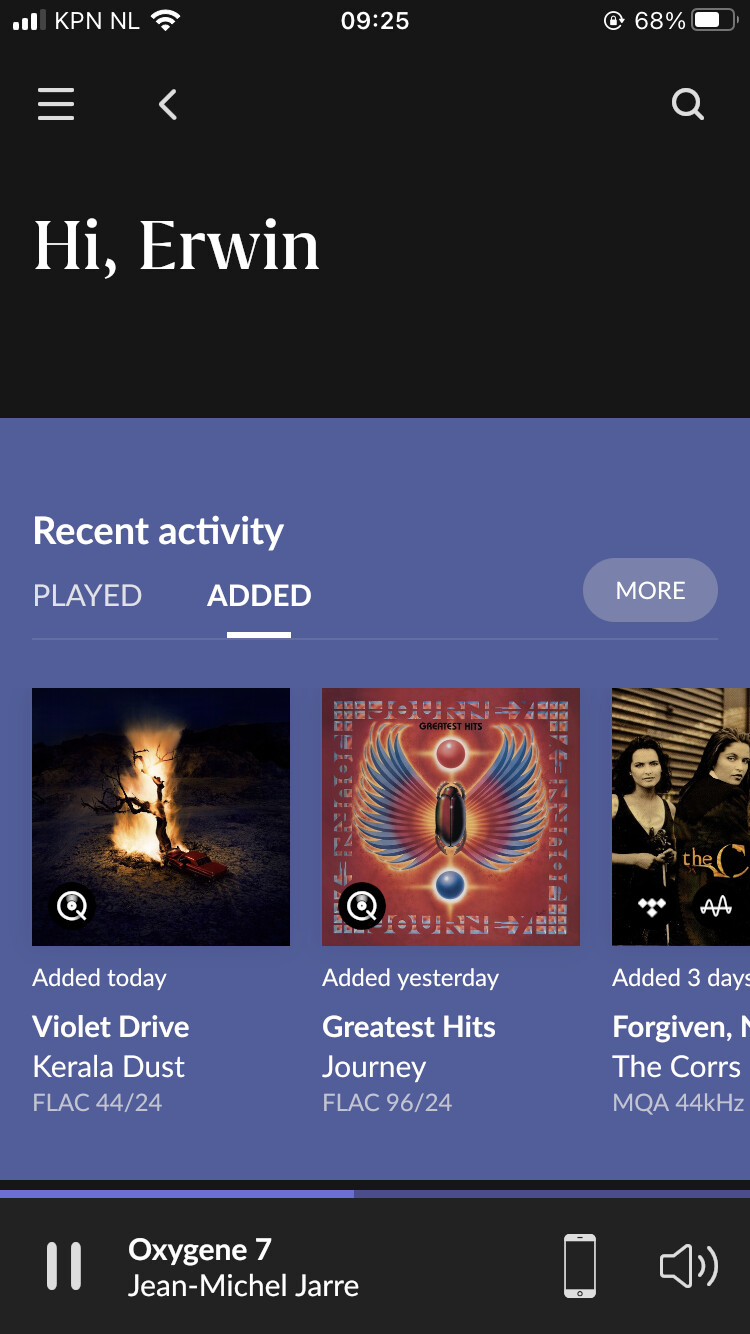Image resolution: width=750 pixels, height=1334 pixels.
Task: Open the volume speaker control
Action: pyautogui.click(x=689, y=1266)
